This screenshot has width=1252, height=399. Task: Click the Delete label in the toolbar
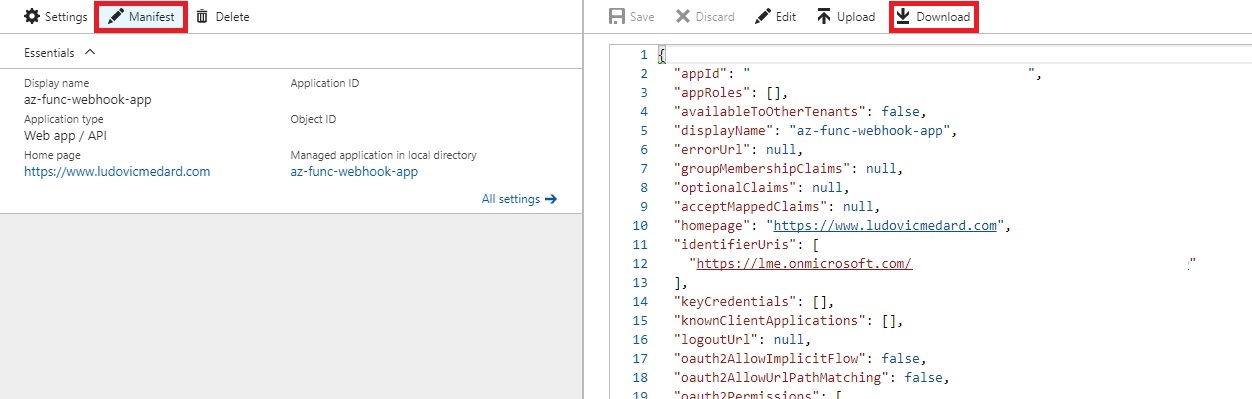click(232, 17)
